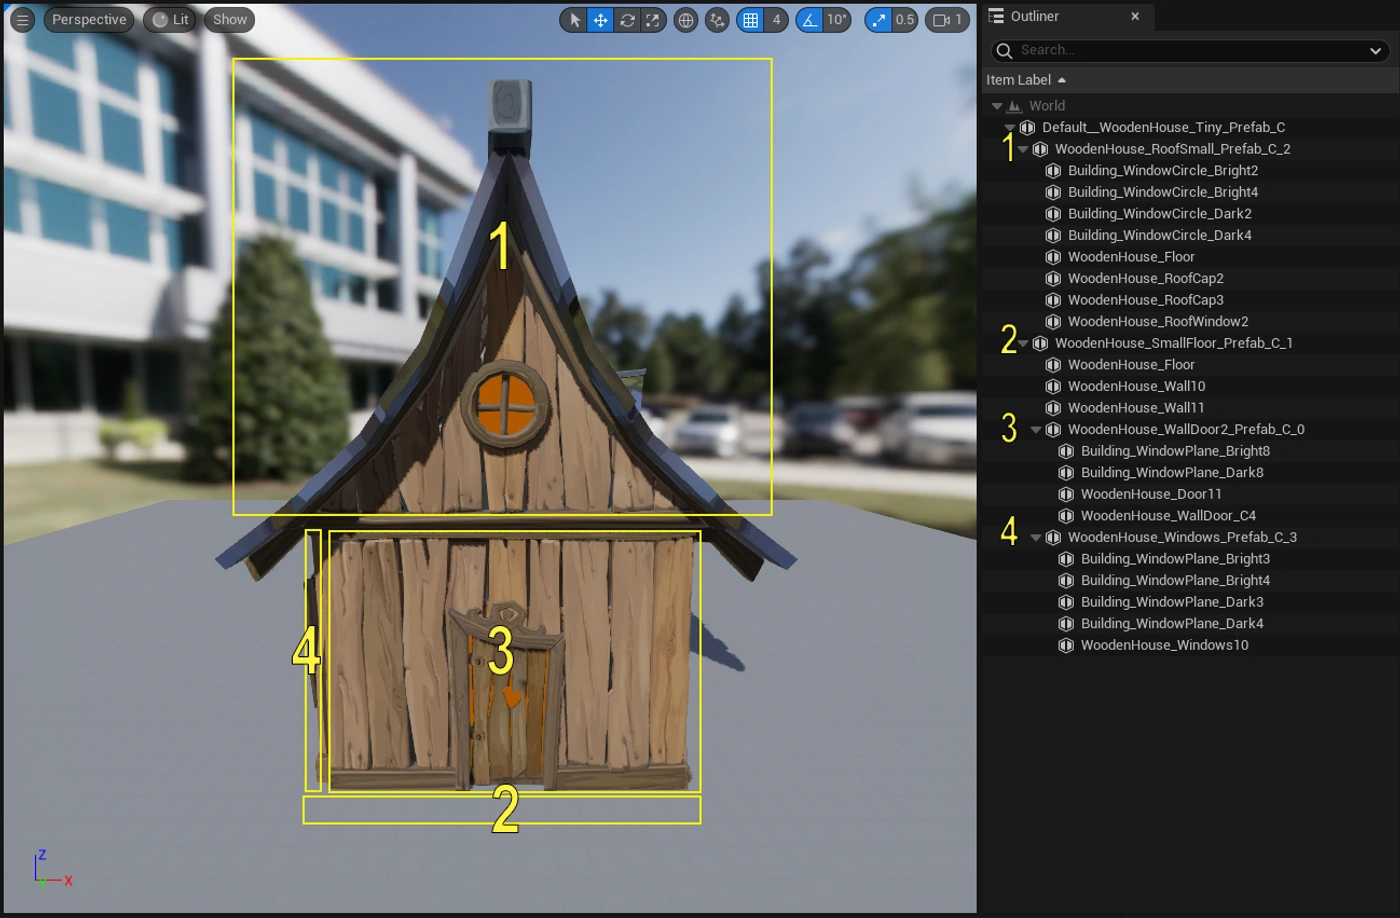The height and width of the screenshot is (918, 1400).
Task: Select the Scale tool
Action: pos(652,20)
